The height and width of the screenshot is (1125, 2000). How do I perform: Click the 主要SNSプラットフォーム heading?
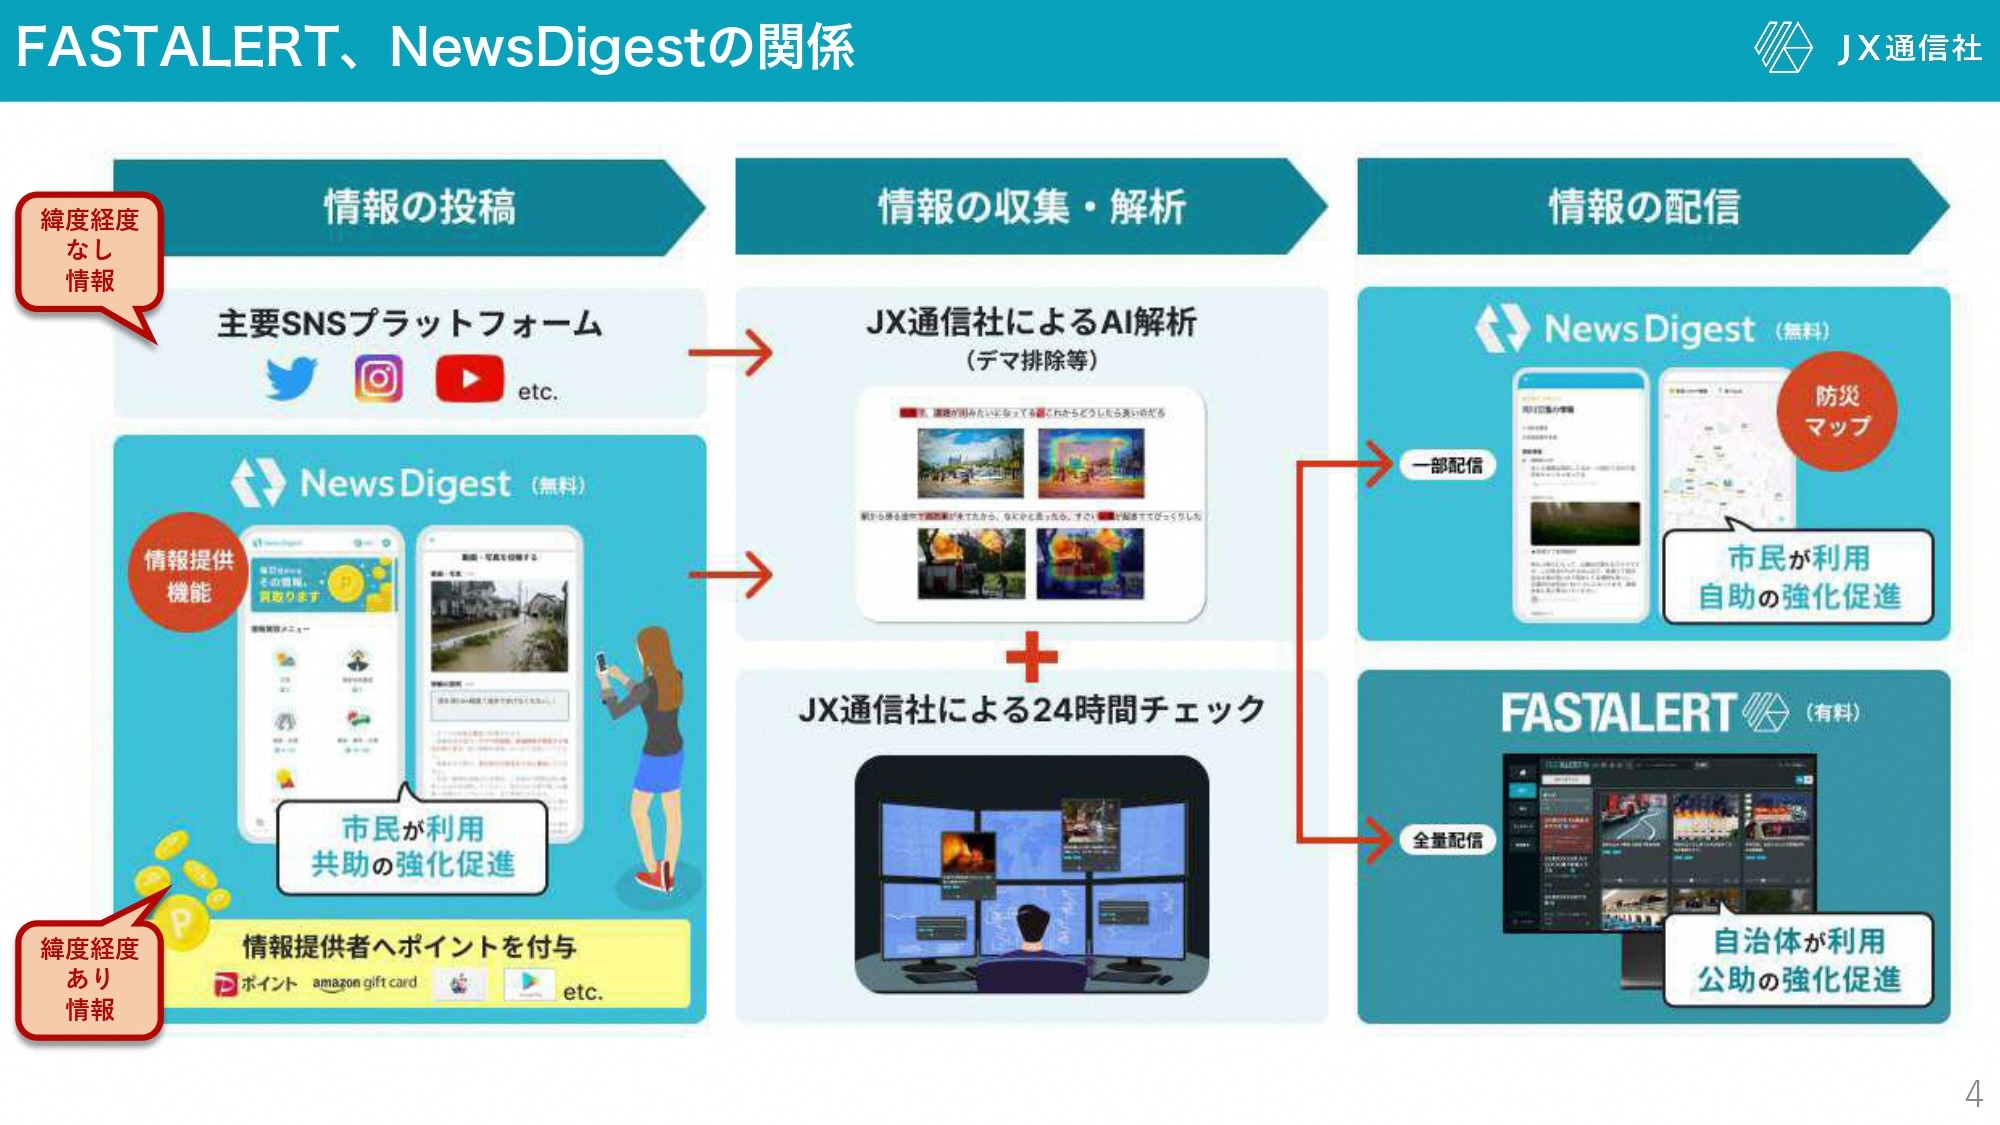(x=410, y=323)
